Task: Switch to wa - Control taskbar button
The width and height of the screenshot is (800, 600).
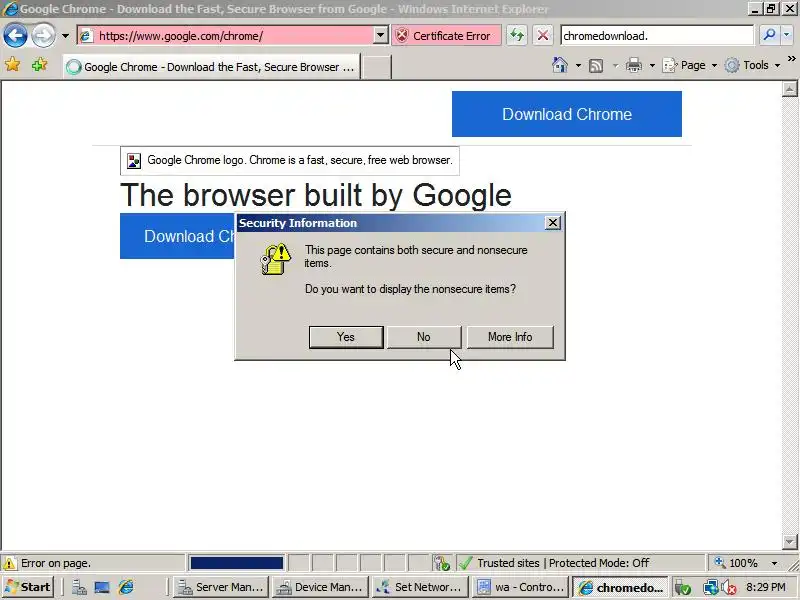Action: [520, 587]
